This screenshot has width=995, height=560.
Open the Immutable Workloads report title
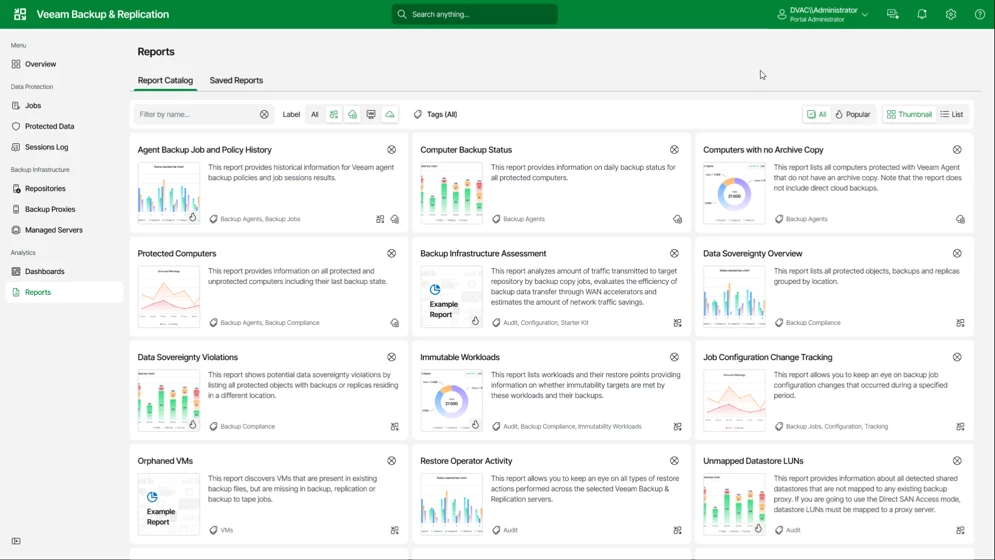(x=460, y=357)
